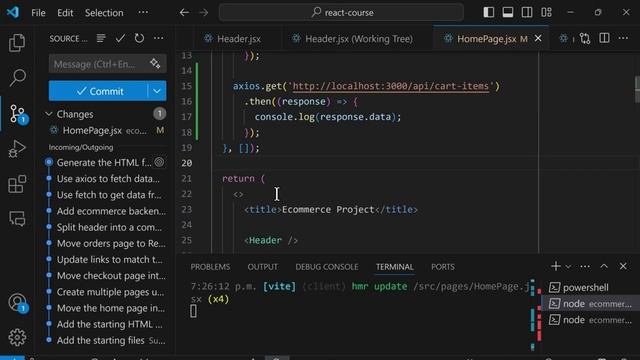Open the Edit menu
The height and width of the screenshot is (360, 640).
coord(65,13)
